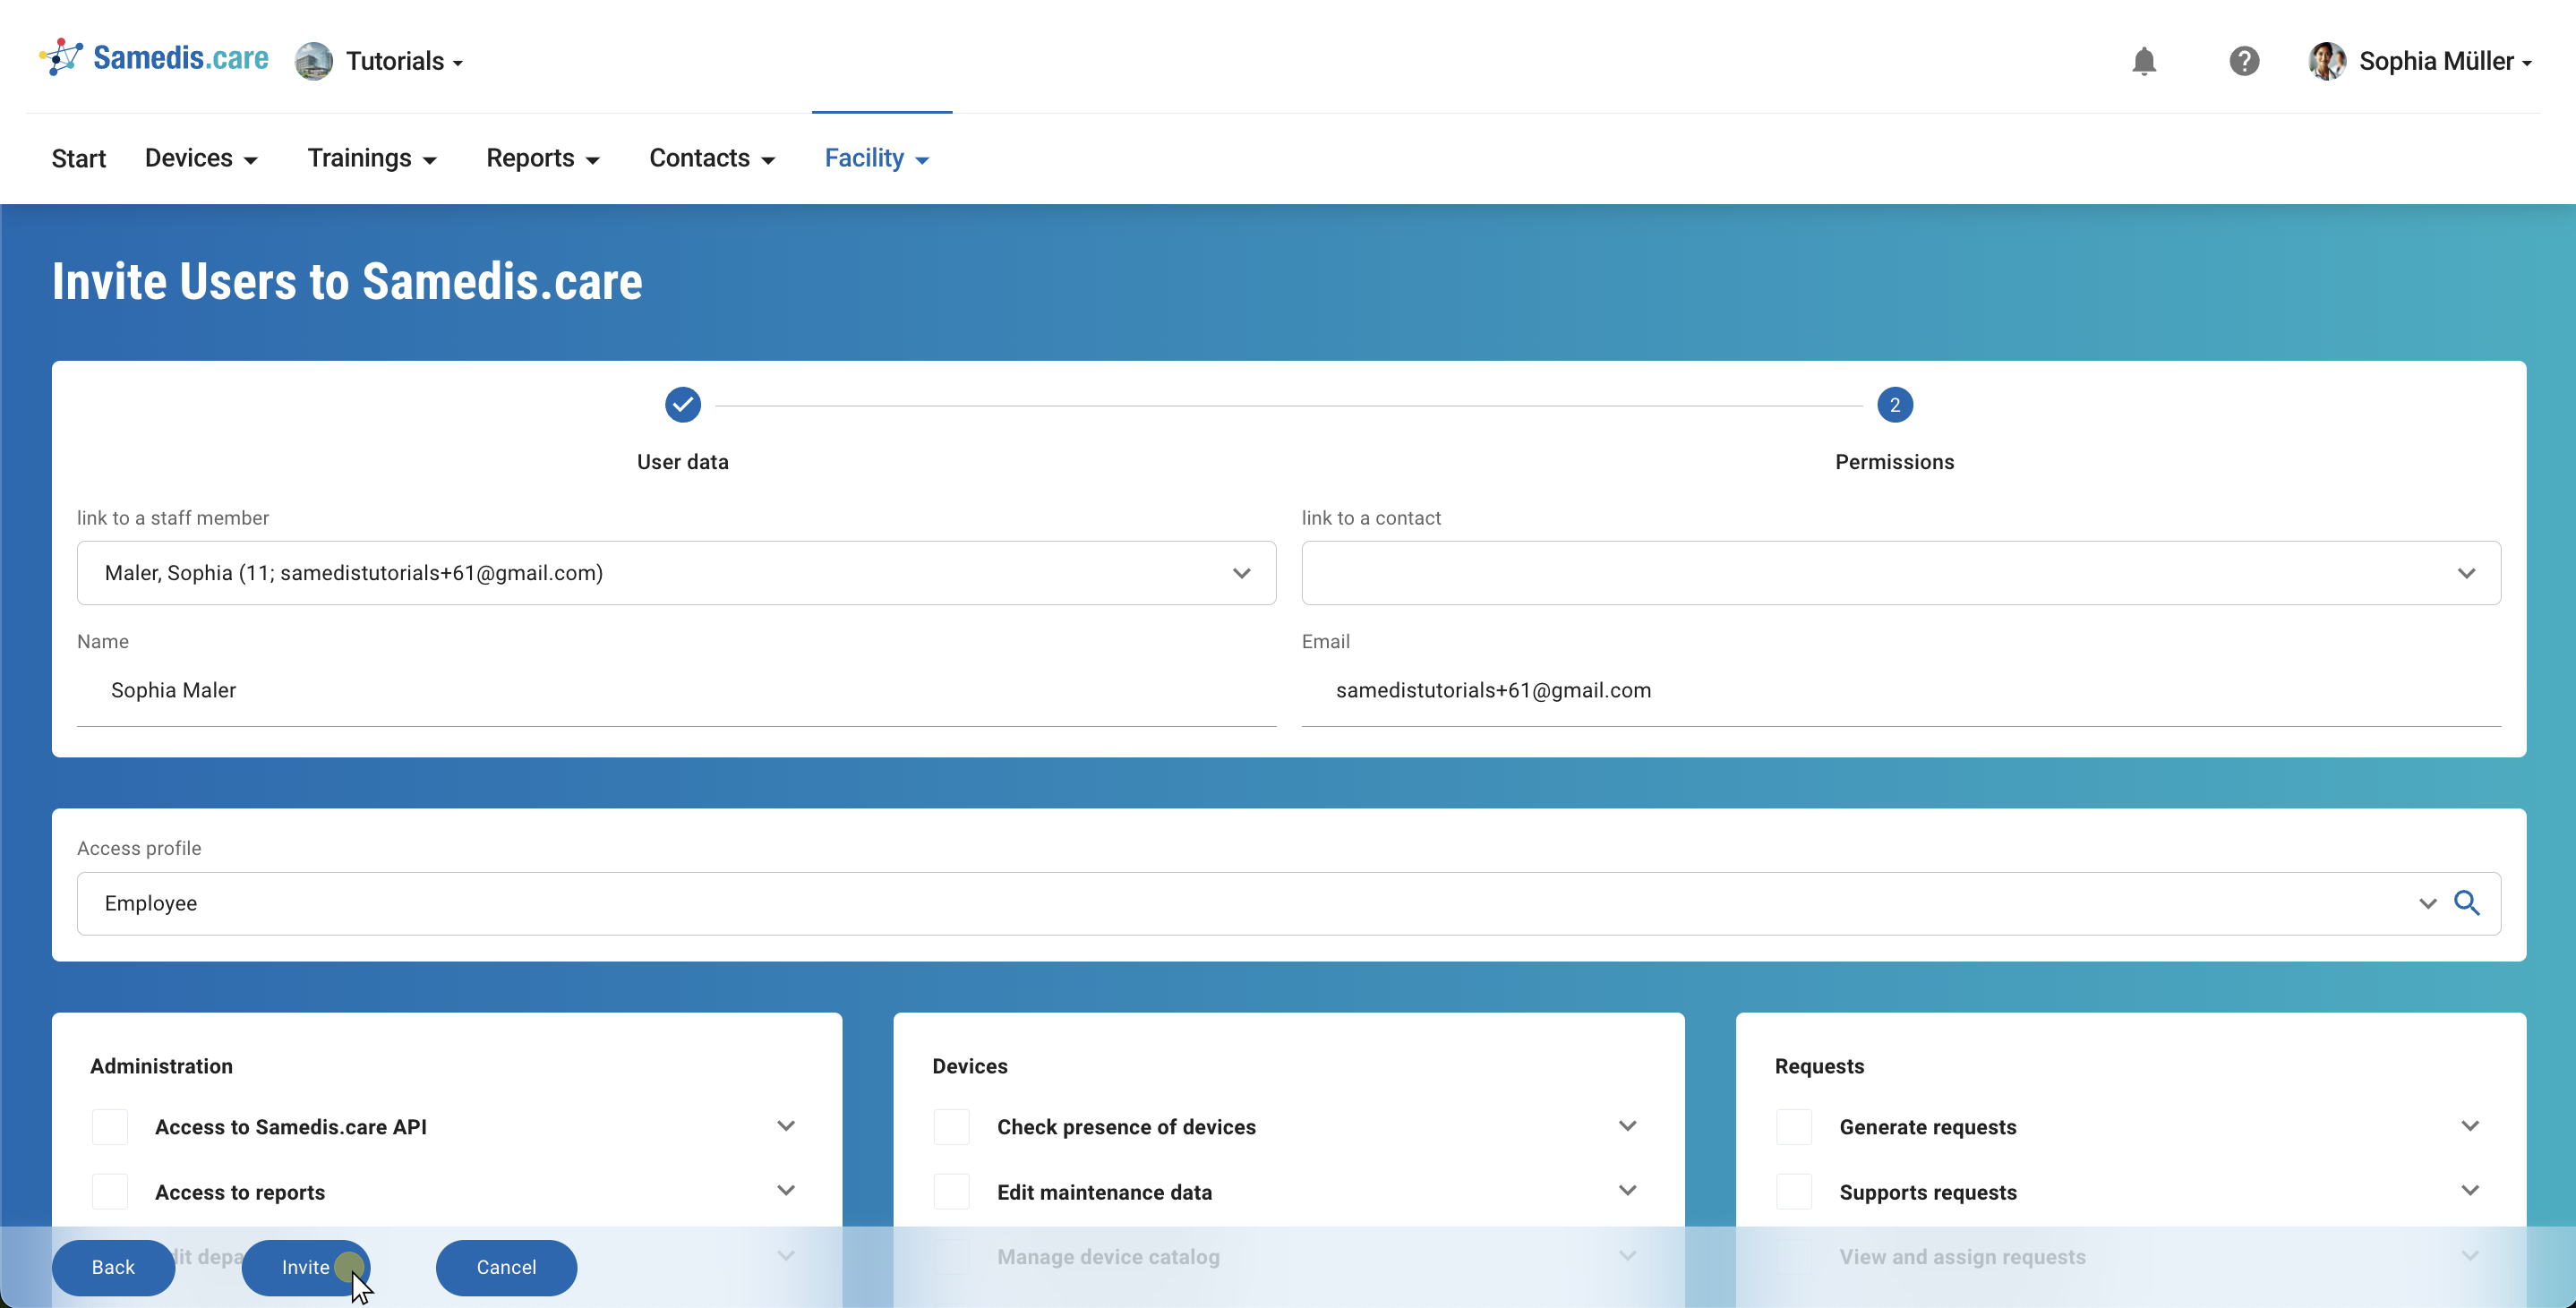This screenshot has height=1308, width=2576.
Task: Click the Devices permissions section heading
Action: click(970, 1066)
